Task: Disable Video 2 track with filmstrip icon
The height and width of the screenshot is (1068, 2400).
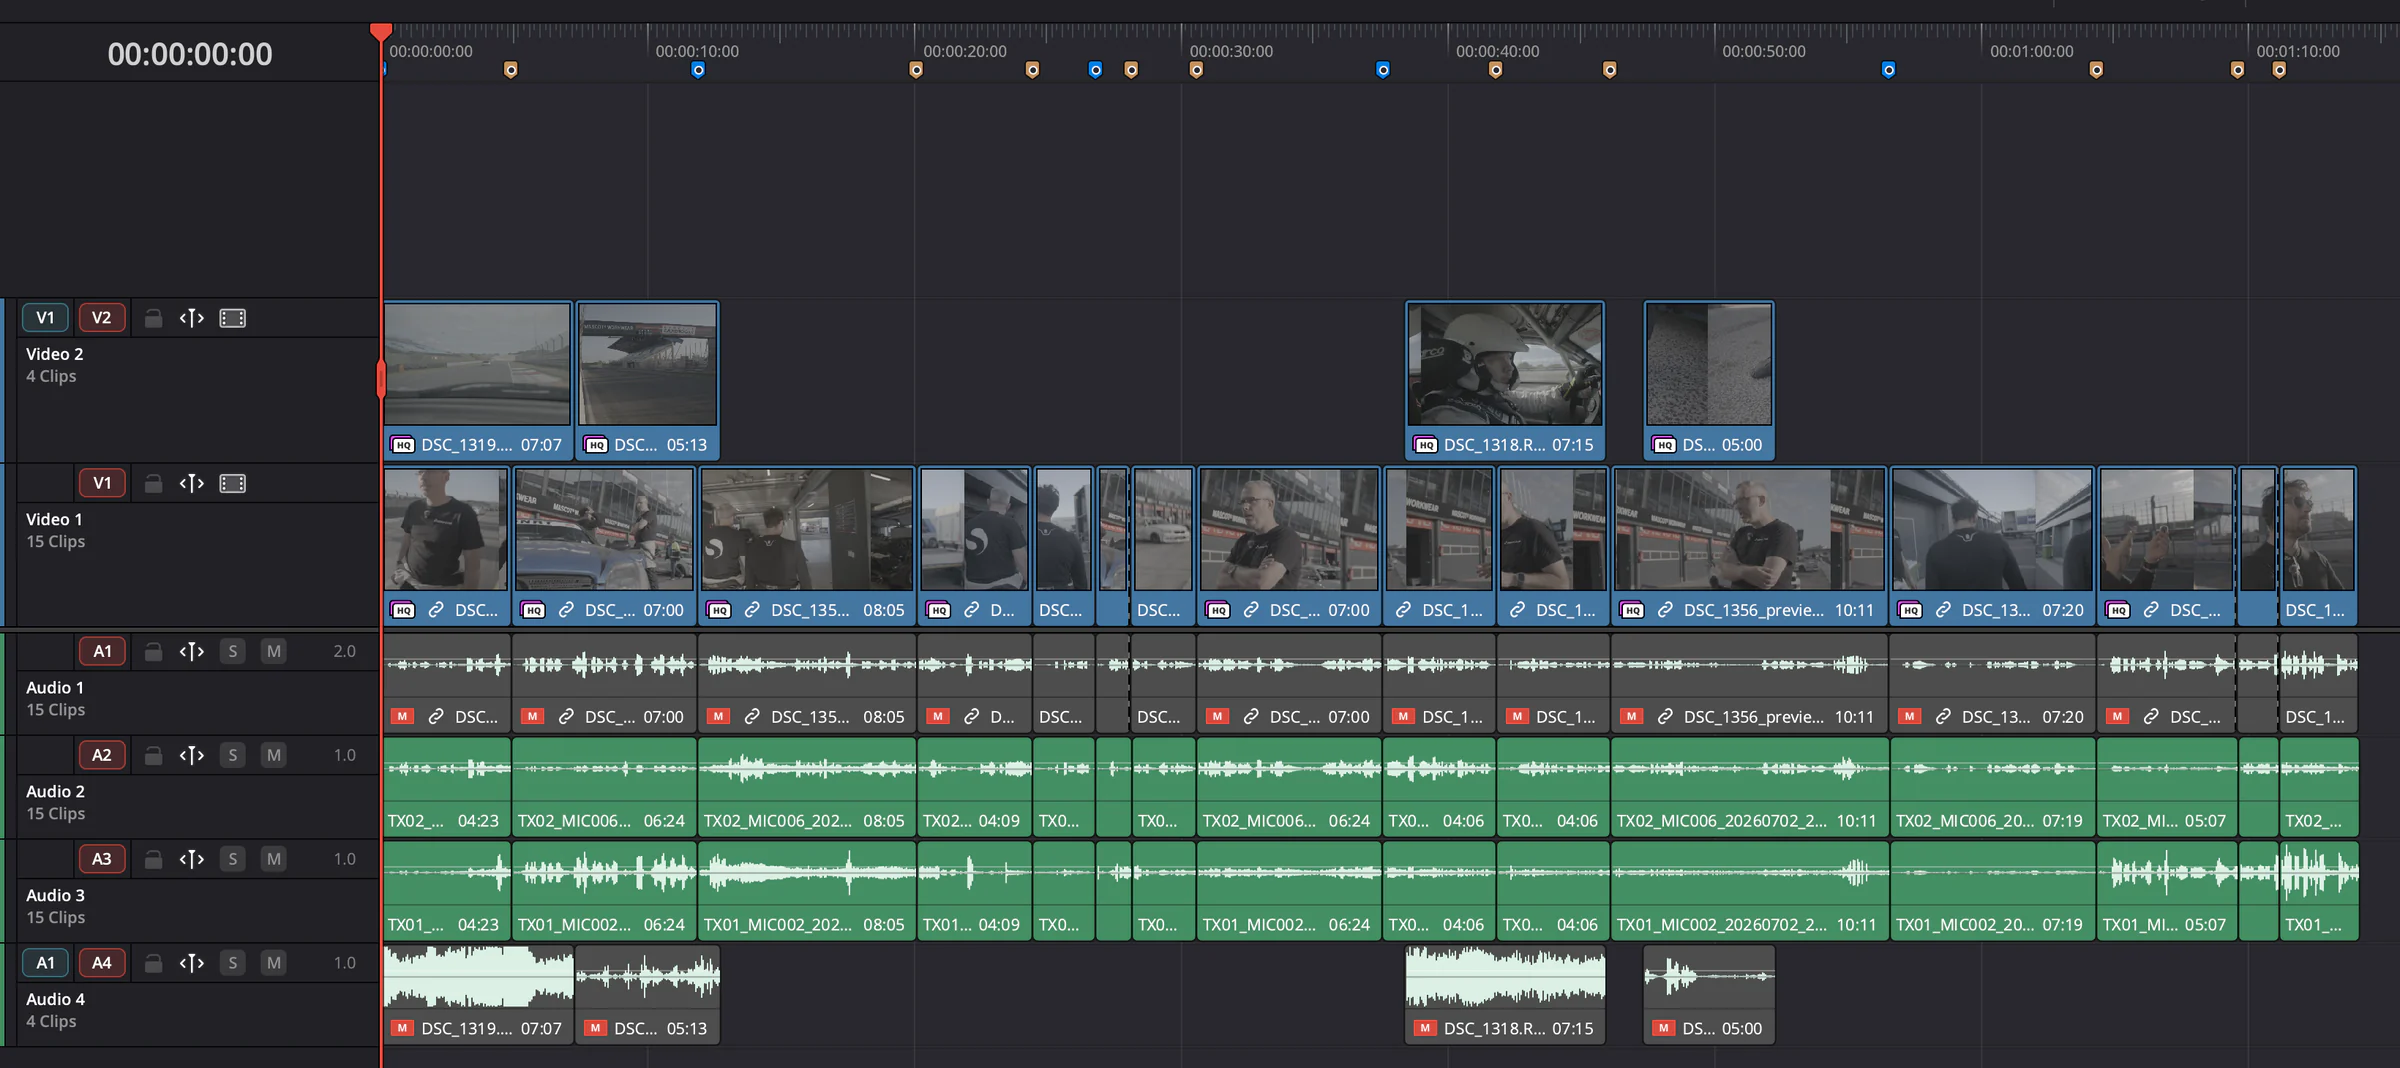Action: point(233,318)
